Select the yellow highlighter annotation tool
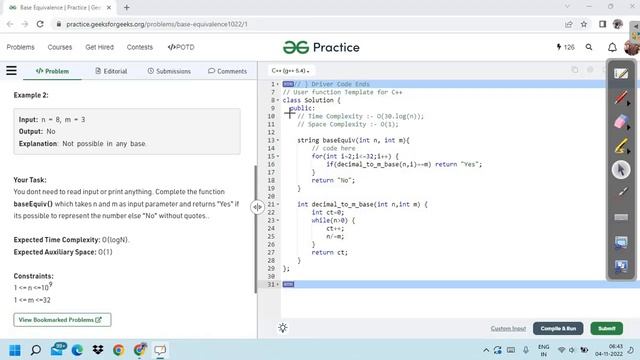Screen dimensions: 640x360 pyautogui.click(x=621, y=146)
